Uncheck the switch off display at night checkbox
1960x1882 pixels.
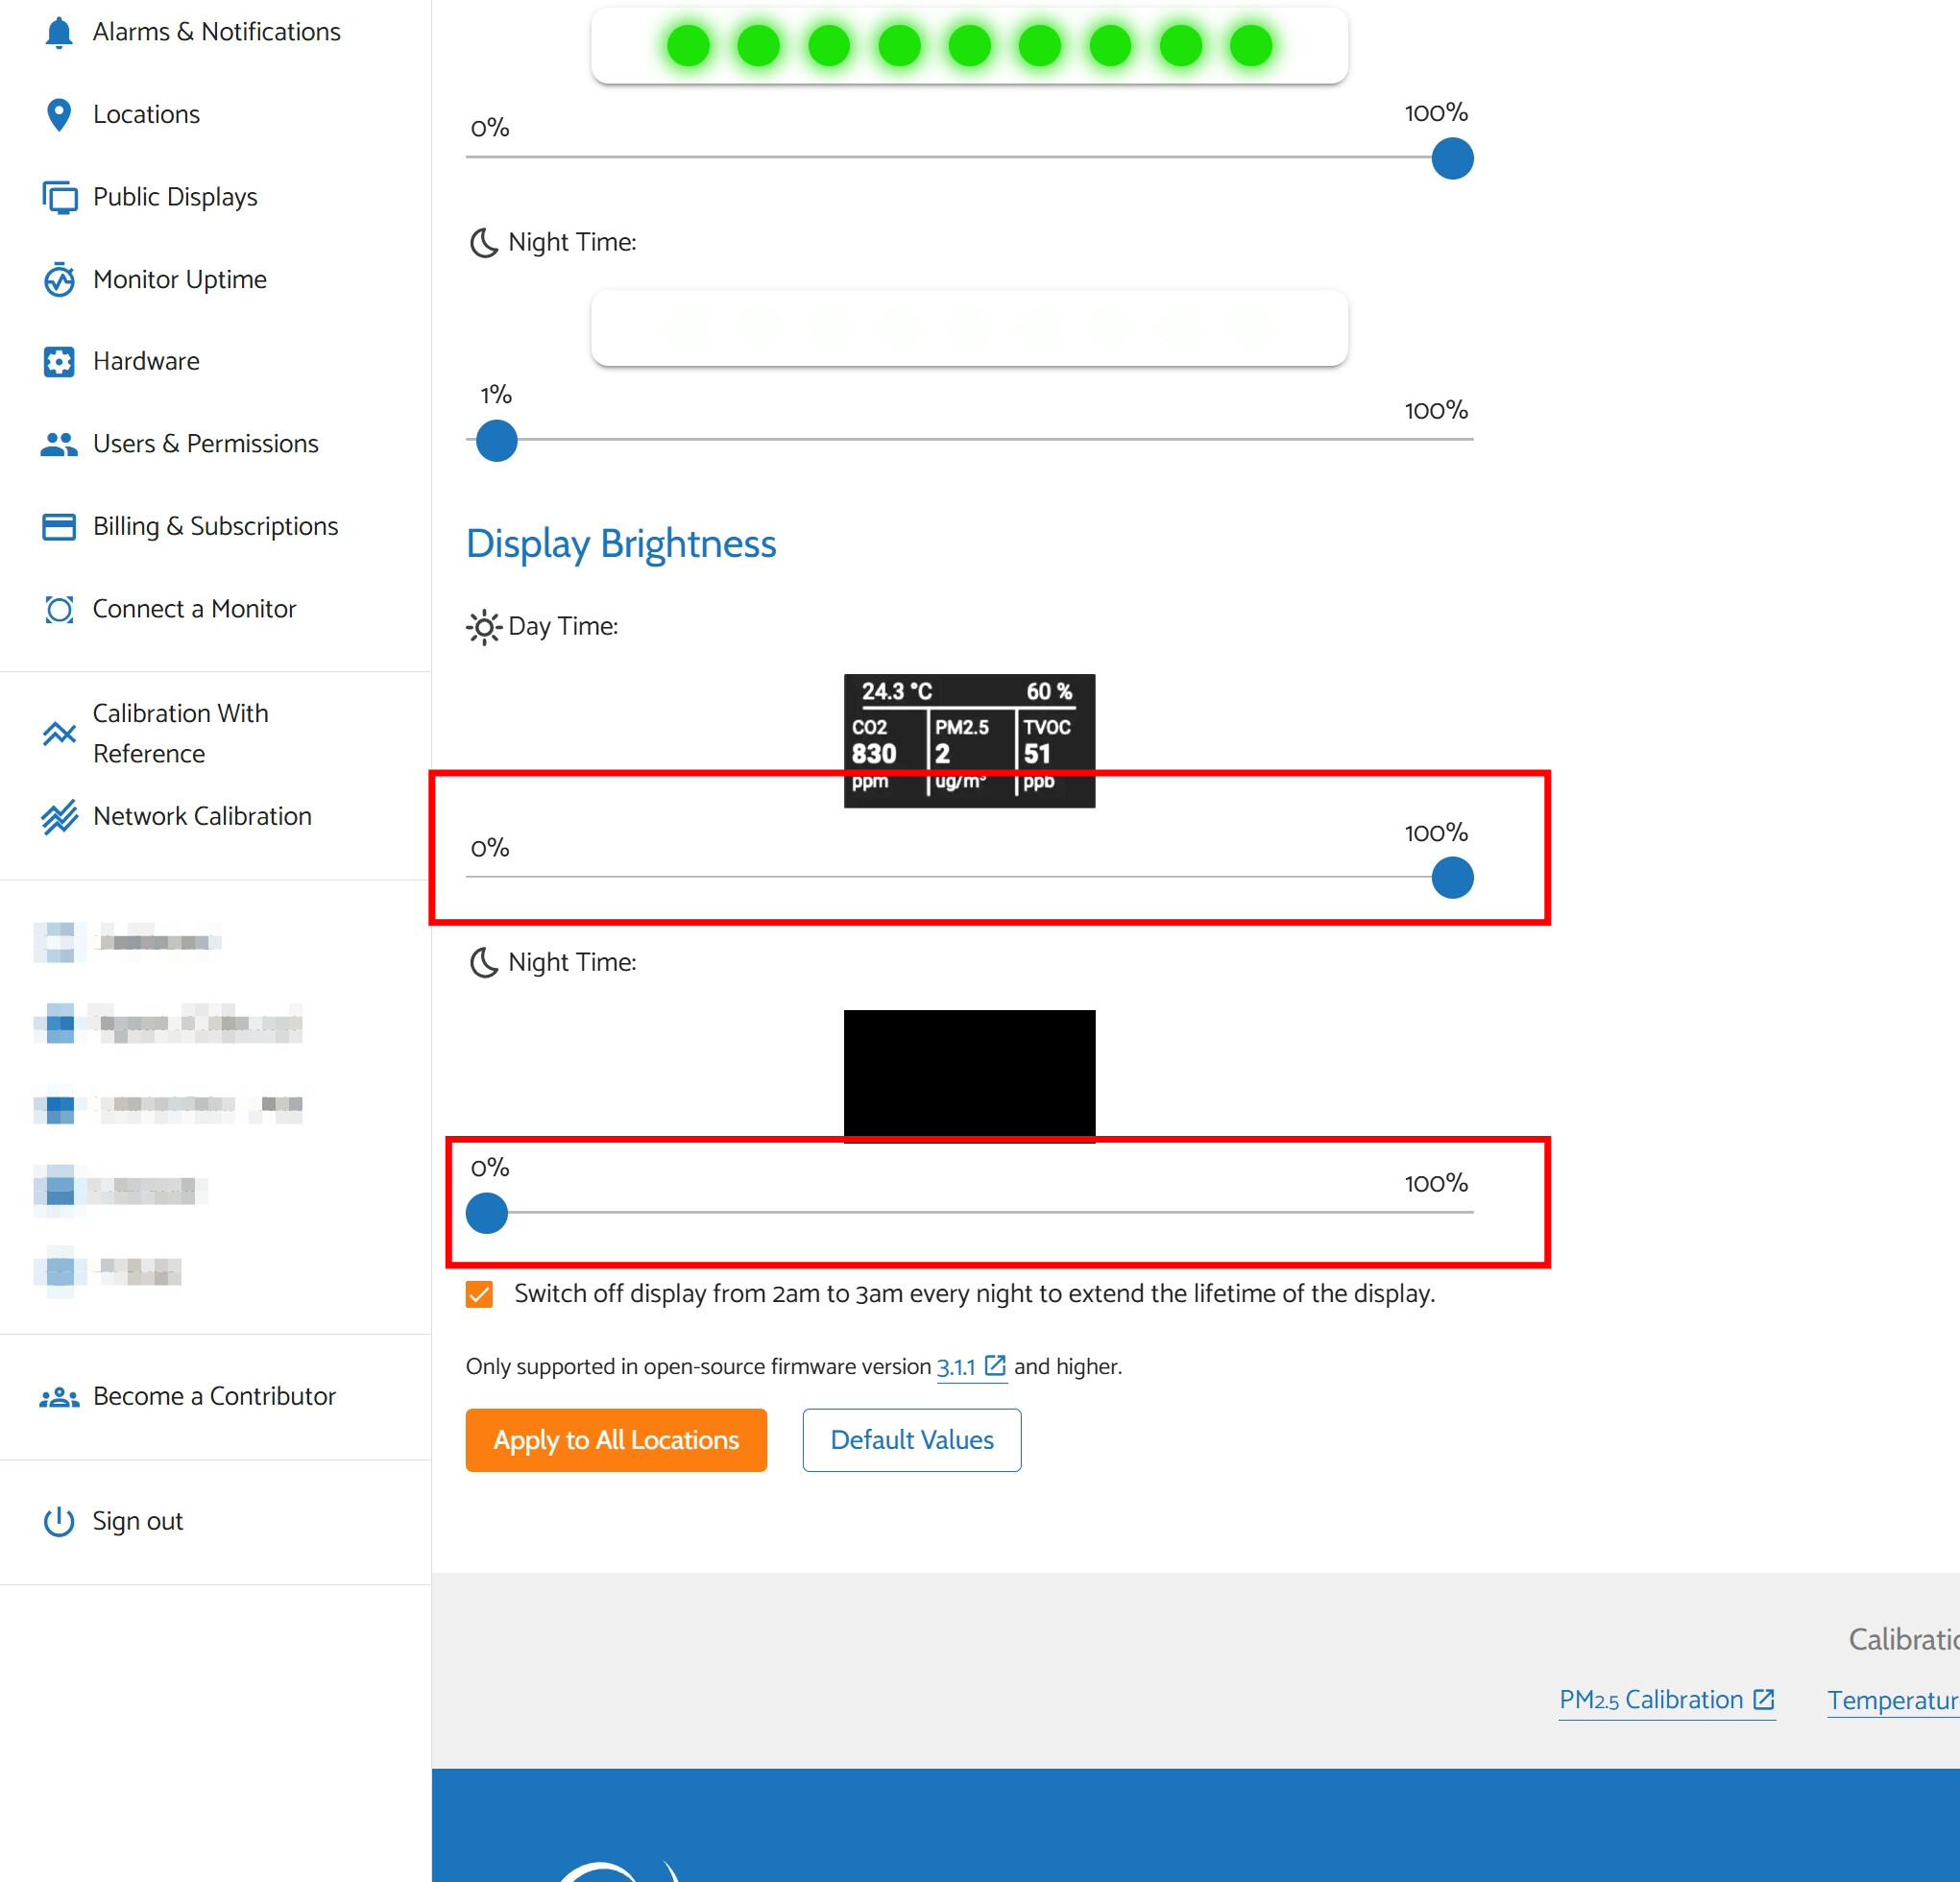click(x=480, y=1294)
